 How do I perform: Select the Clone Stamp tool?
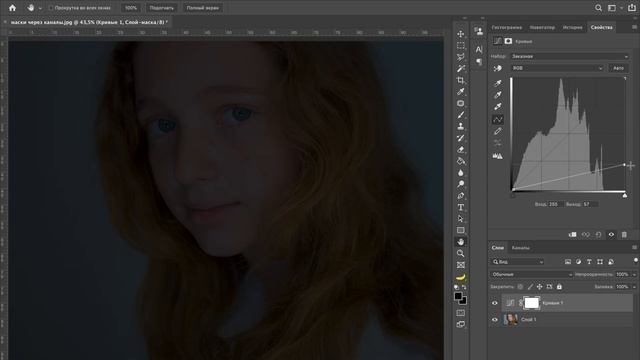coord(460,127)
